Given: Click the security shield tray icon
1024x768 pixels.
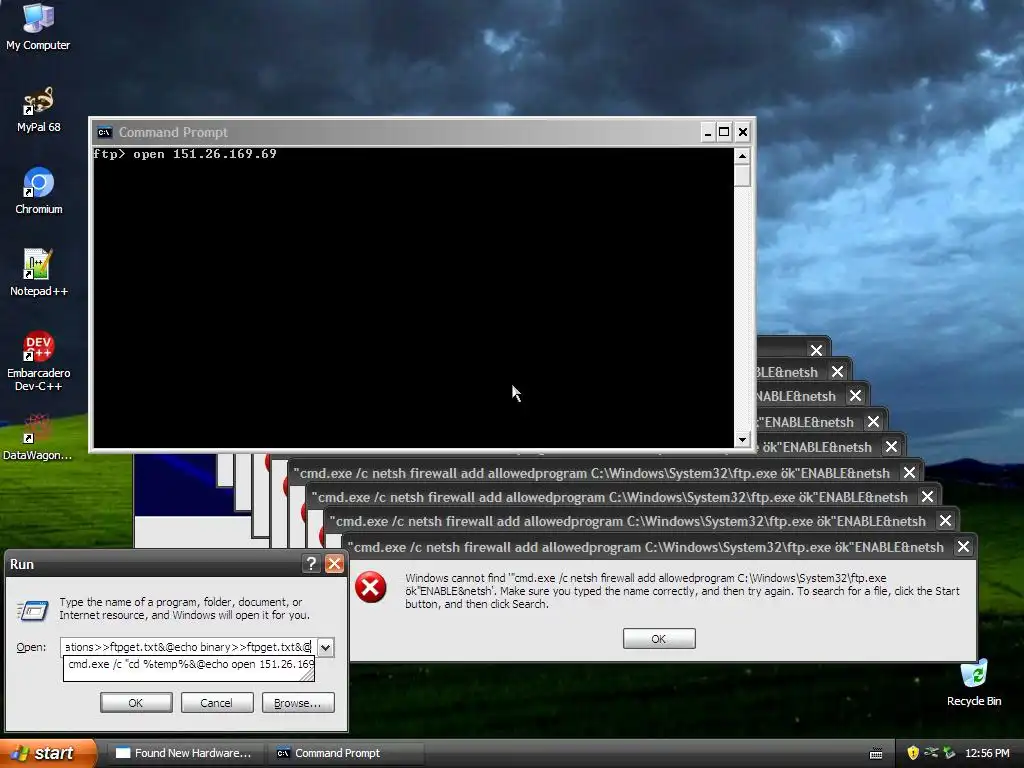Looking at the screenshot, I should click(912, 753).
